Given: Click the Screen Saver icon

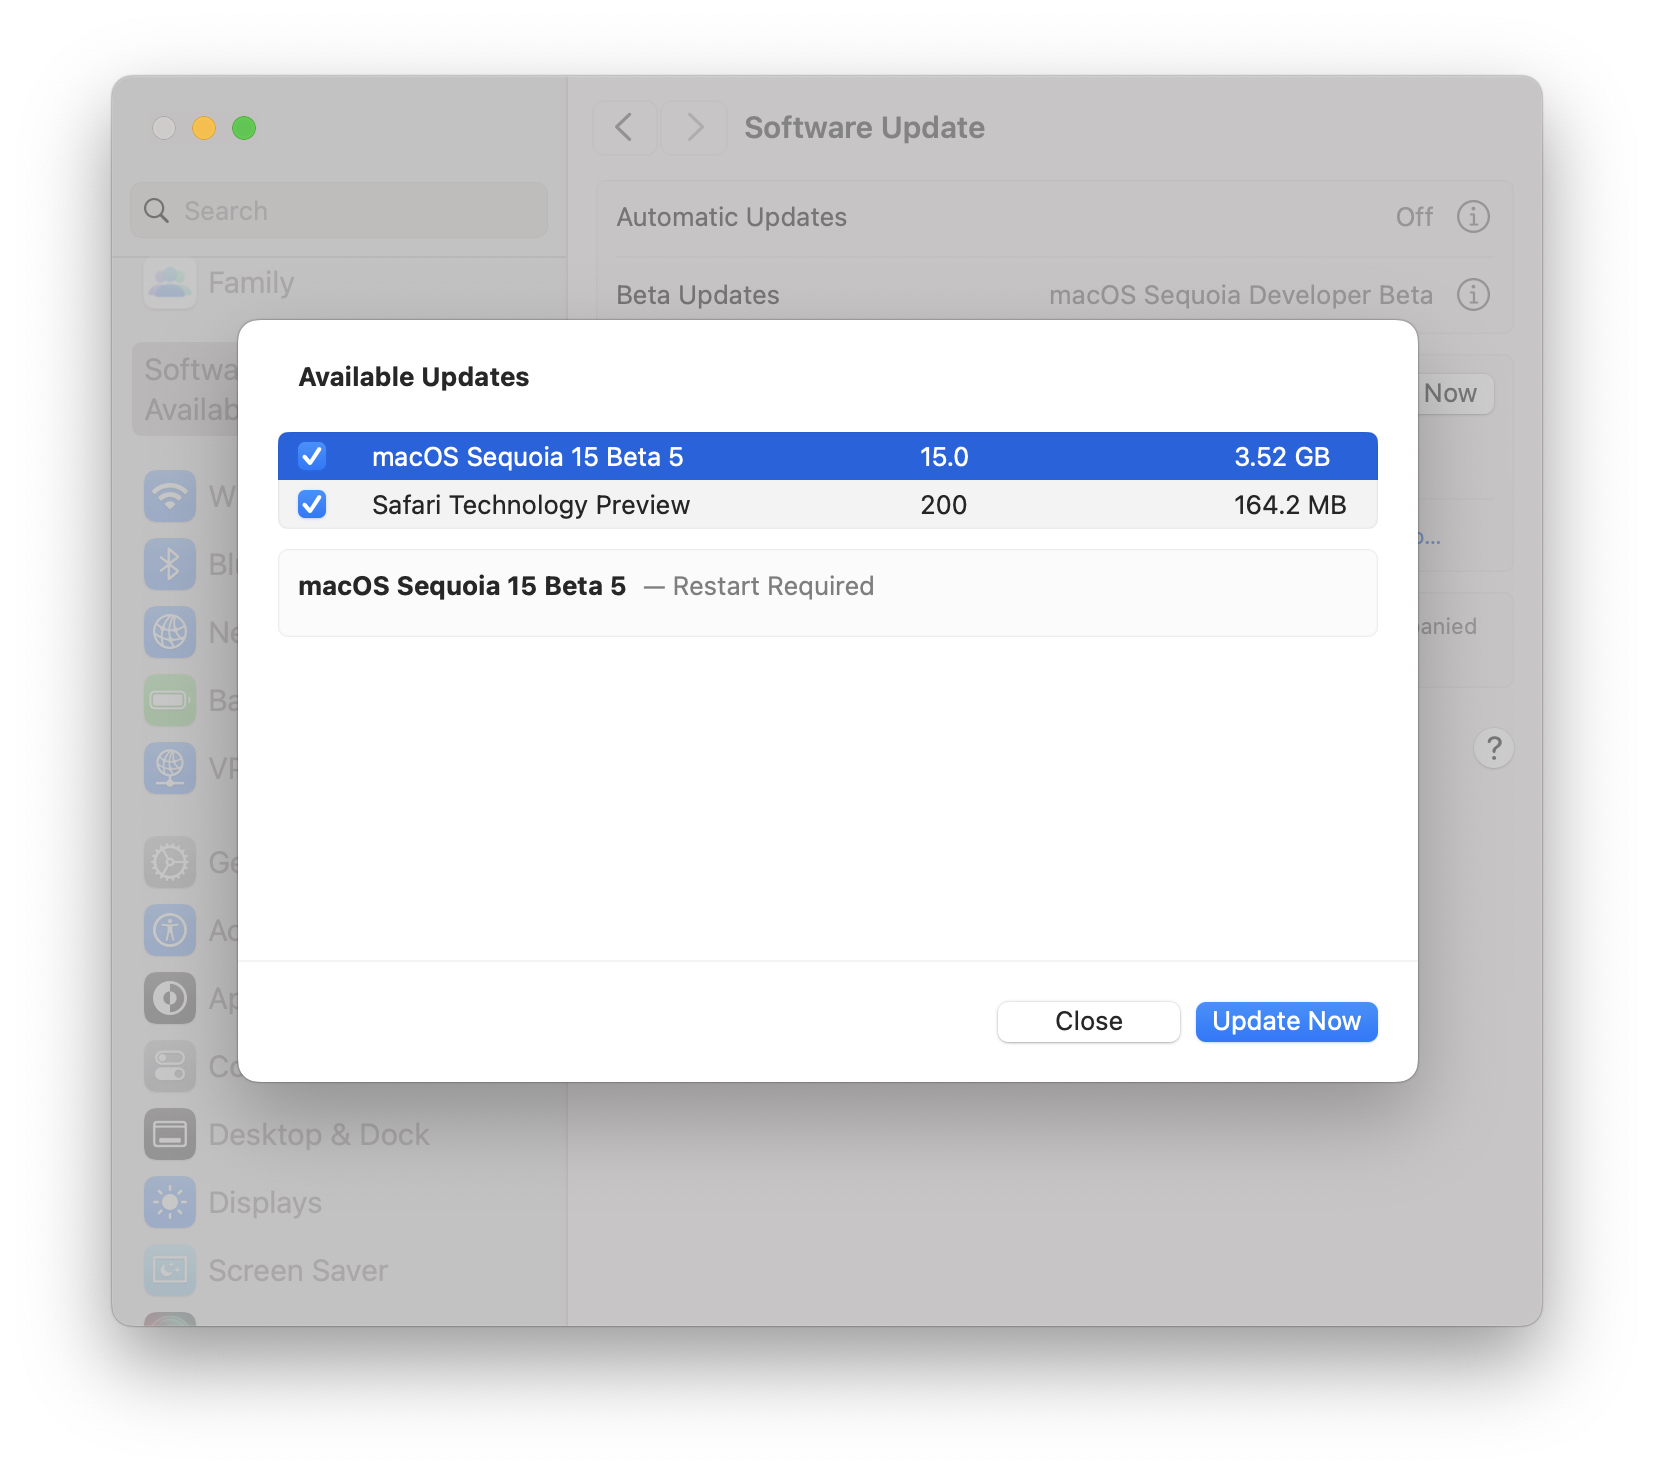Looking at the screenshot, I should point(170,1270).
